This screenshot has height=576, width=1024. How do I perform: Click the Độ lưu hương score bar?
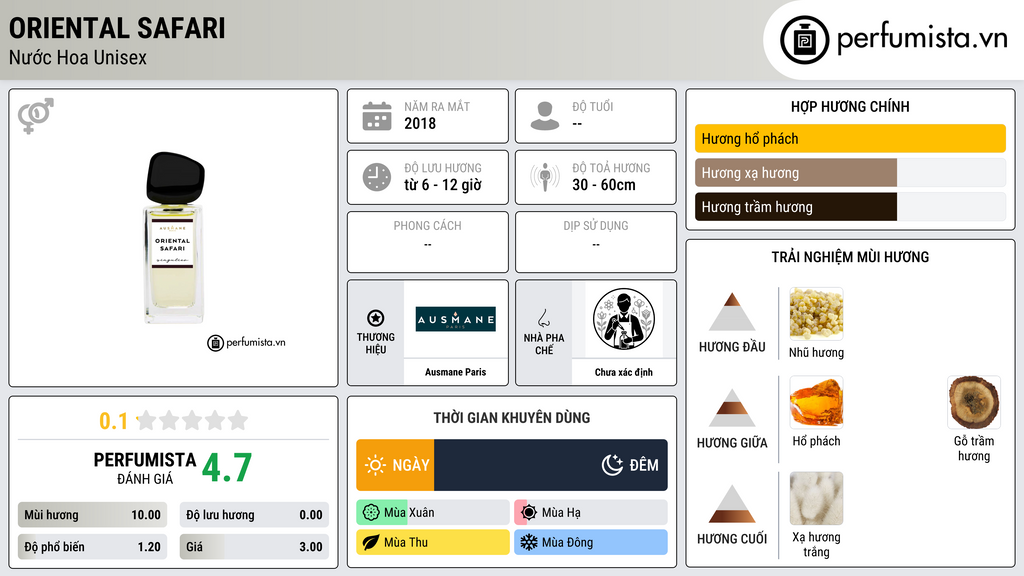pos(254,515)
